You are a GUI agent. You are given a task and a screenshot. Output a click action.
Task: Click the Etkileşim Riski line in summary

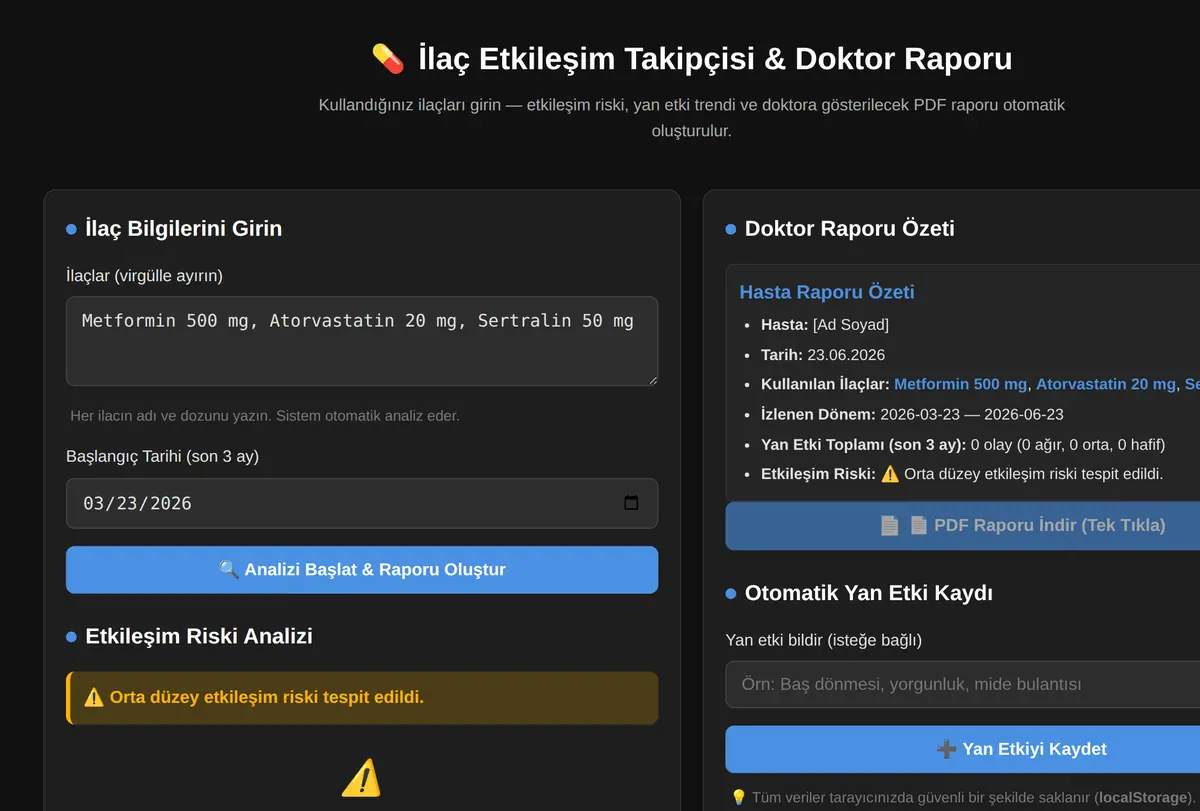962,474
